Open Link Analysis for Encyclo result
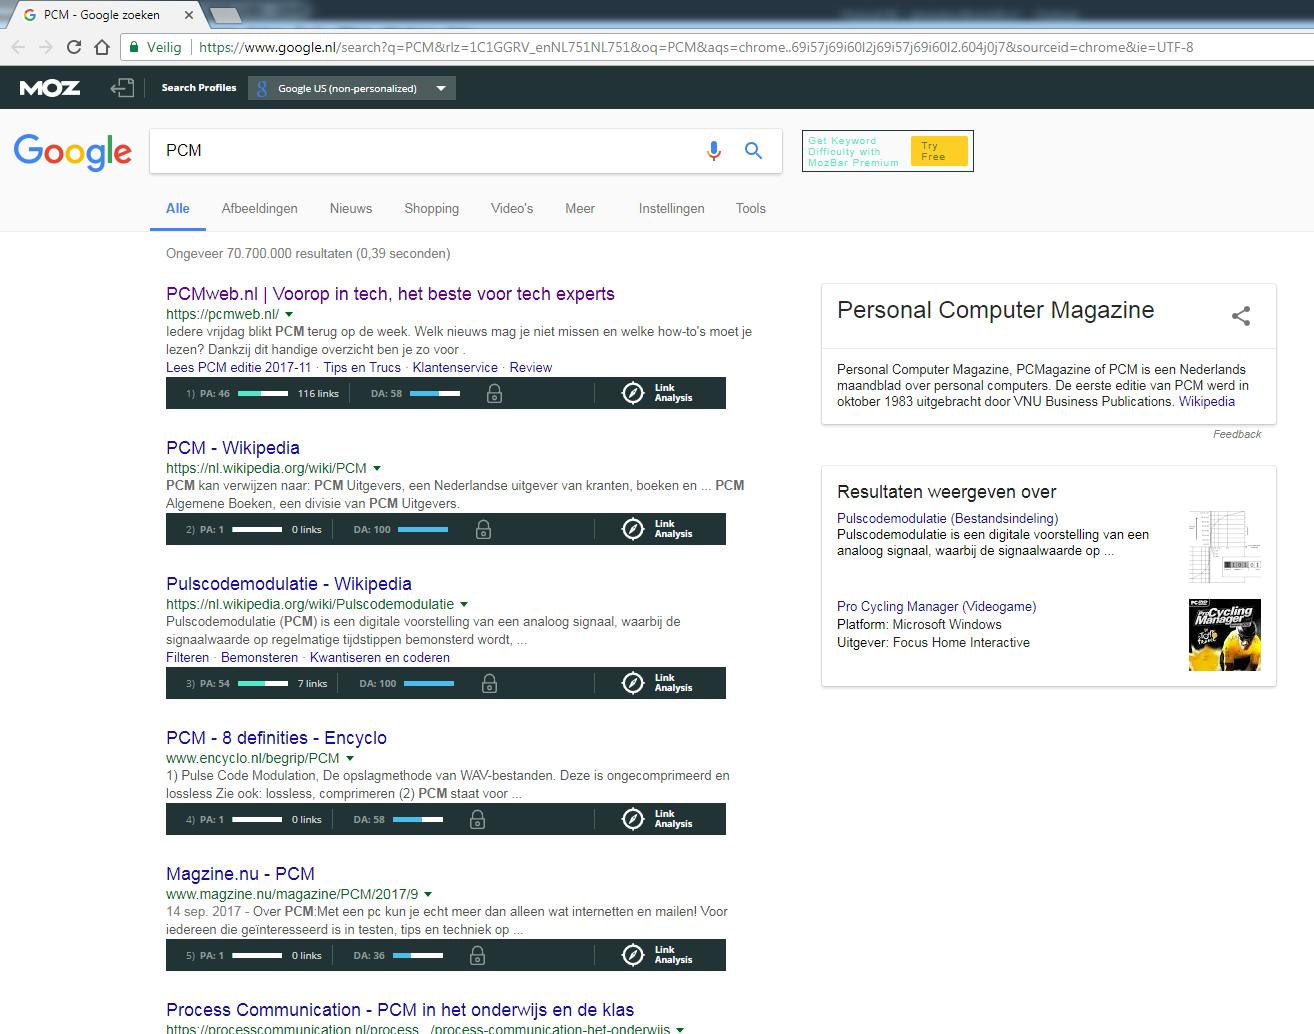This screenshot has height=1034, width=1314. [x=658, y=819]
